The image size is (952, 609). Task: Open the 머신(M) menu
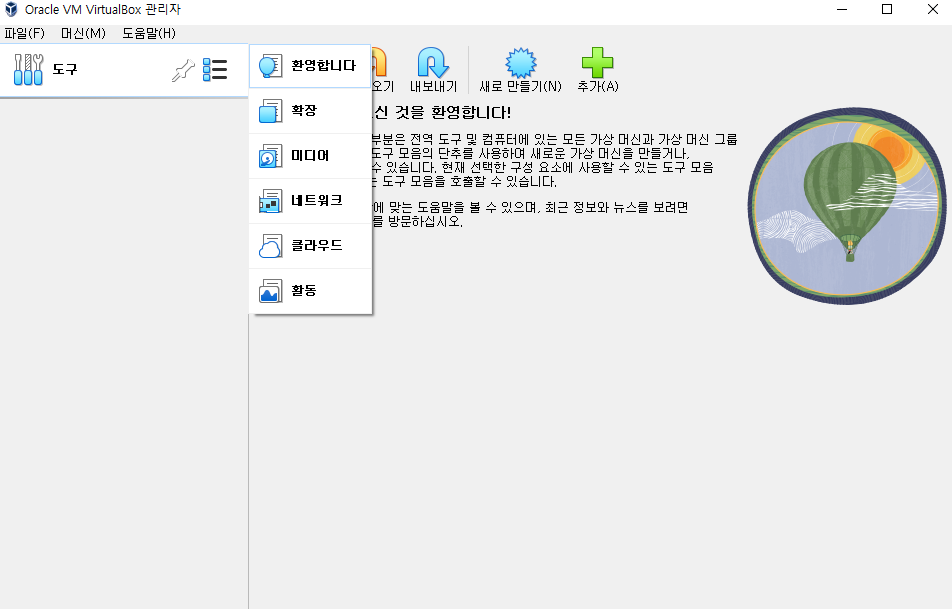pyautogui.click(x=83, y=33)
